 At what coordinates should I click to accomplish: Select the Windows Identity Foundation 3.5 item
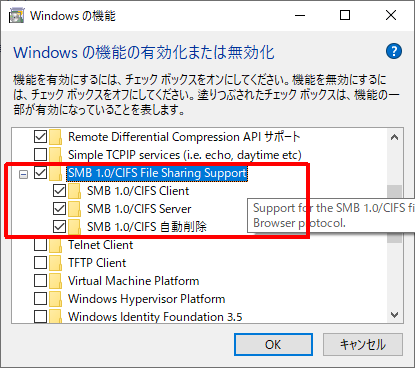point(155,317)
